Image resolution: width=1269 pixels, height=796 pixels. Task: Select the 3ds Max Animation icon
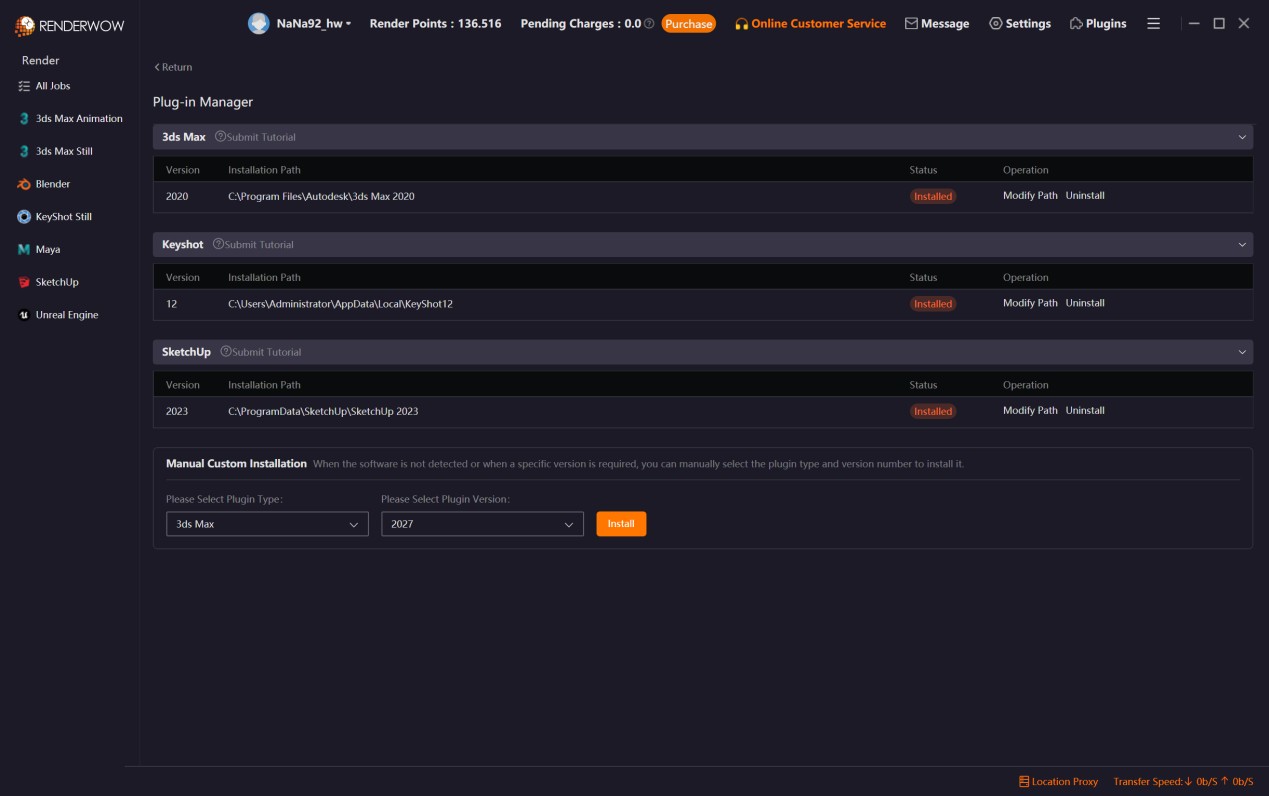pyautogui.click(x=24, y=119)
